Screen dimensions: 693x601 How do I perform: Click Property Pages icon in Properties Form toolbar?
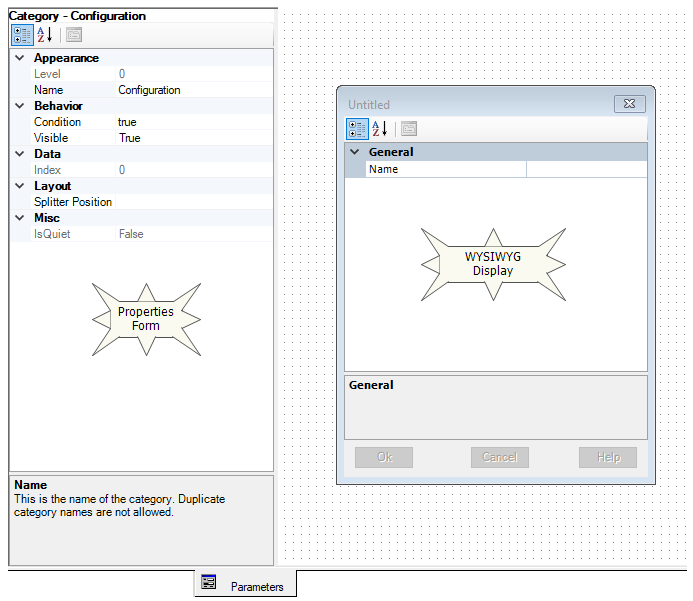point(73,35)
